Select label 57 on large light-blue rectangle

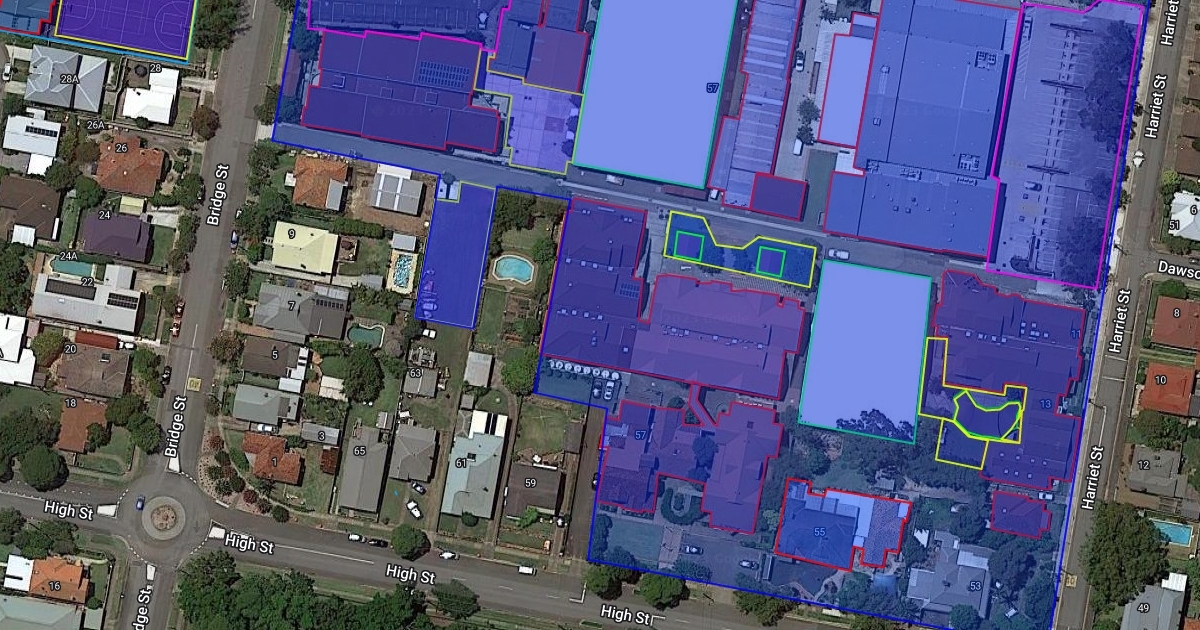[x=712, y=89]
